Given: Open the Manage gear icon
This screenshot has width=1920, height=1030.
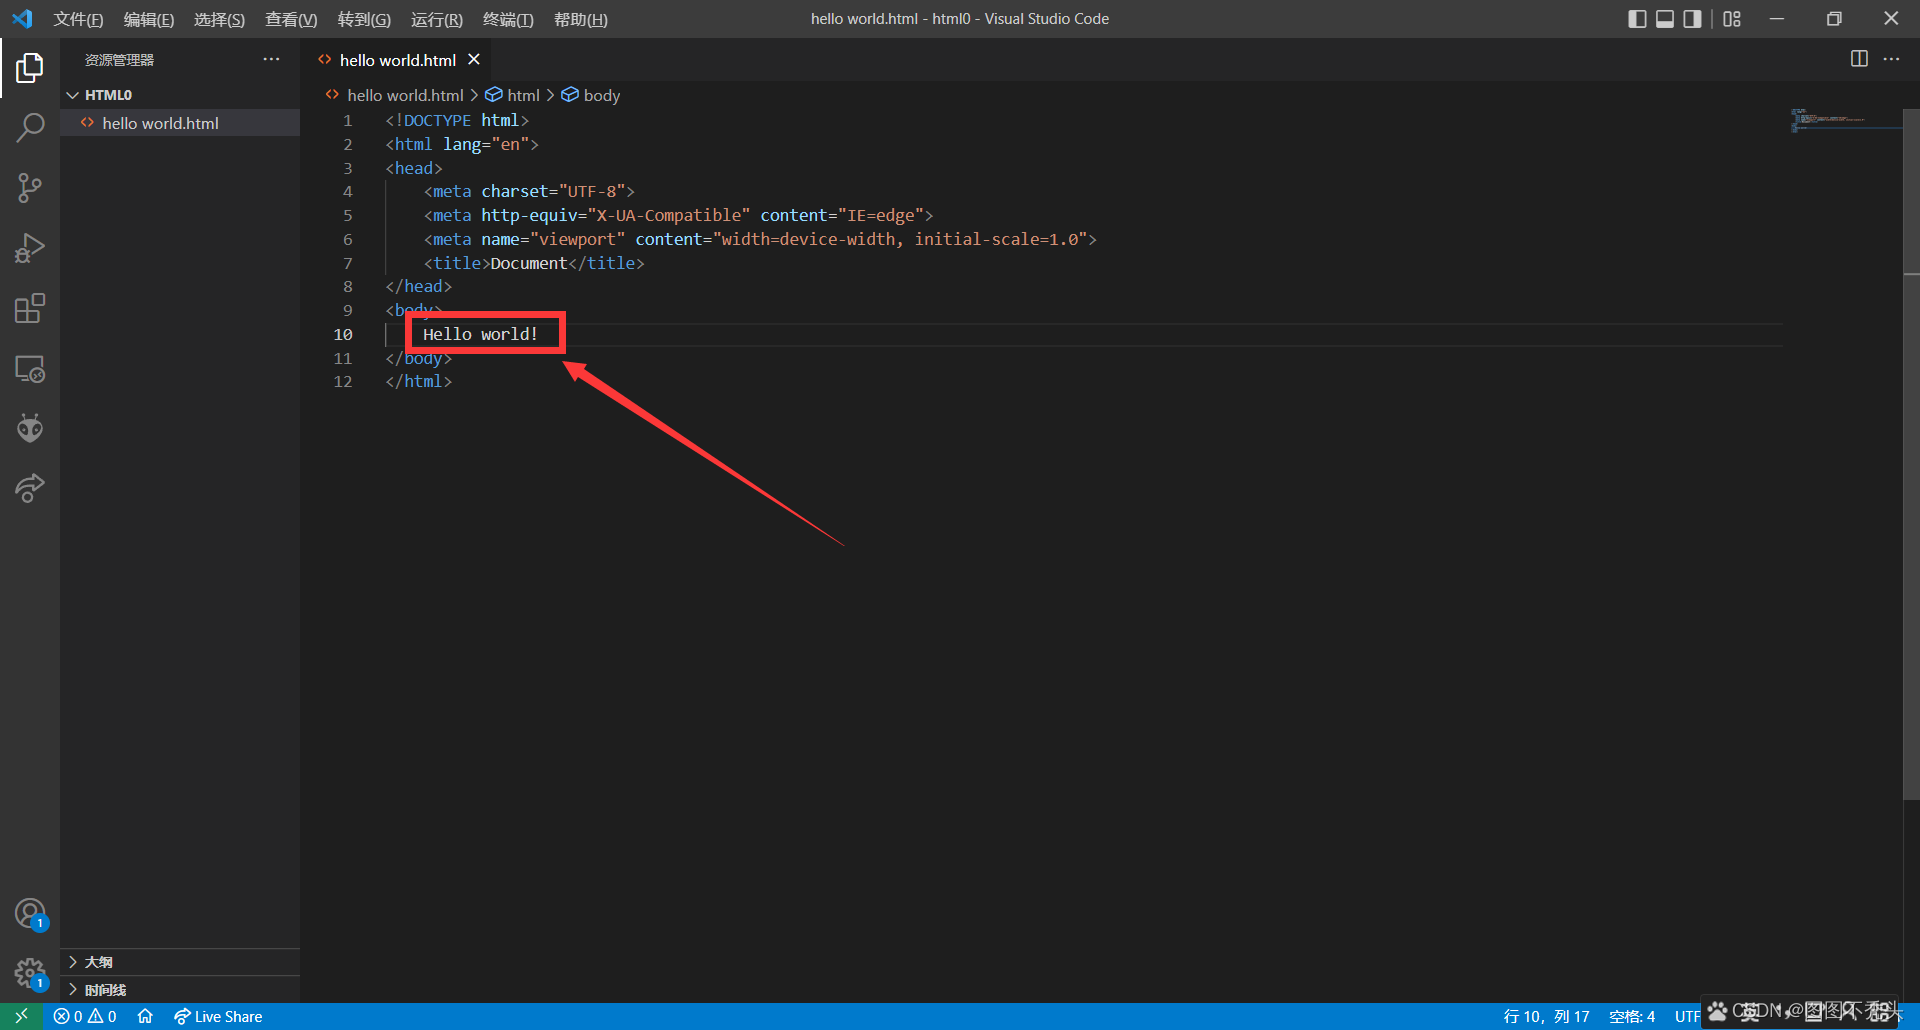Looking at the screenshot, I should click(x=30, y=973).
